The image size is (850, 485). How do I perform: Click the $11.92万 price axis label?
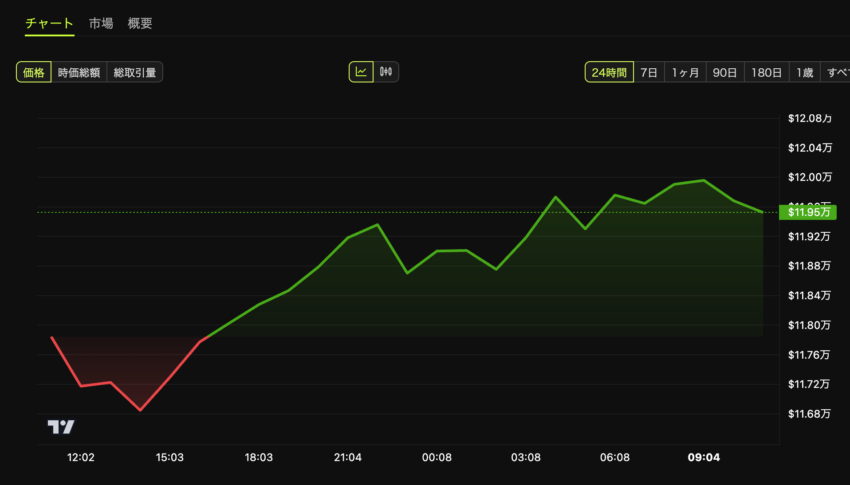point(809,236)
